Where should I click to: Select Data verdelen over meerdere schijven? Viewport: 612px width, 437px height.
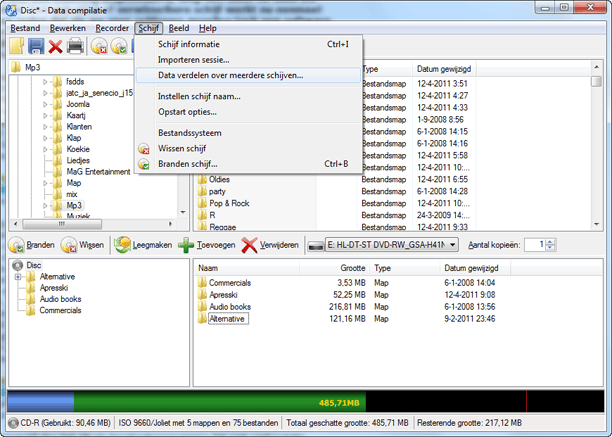[x=248, y=75]
